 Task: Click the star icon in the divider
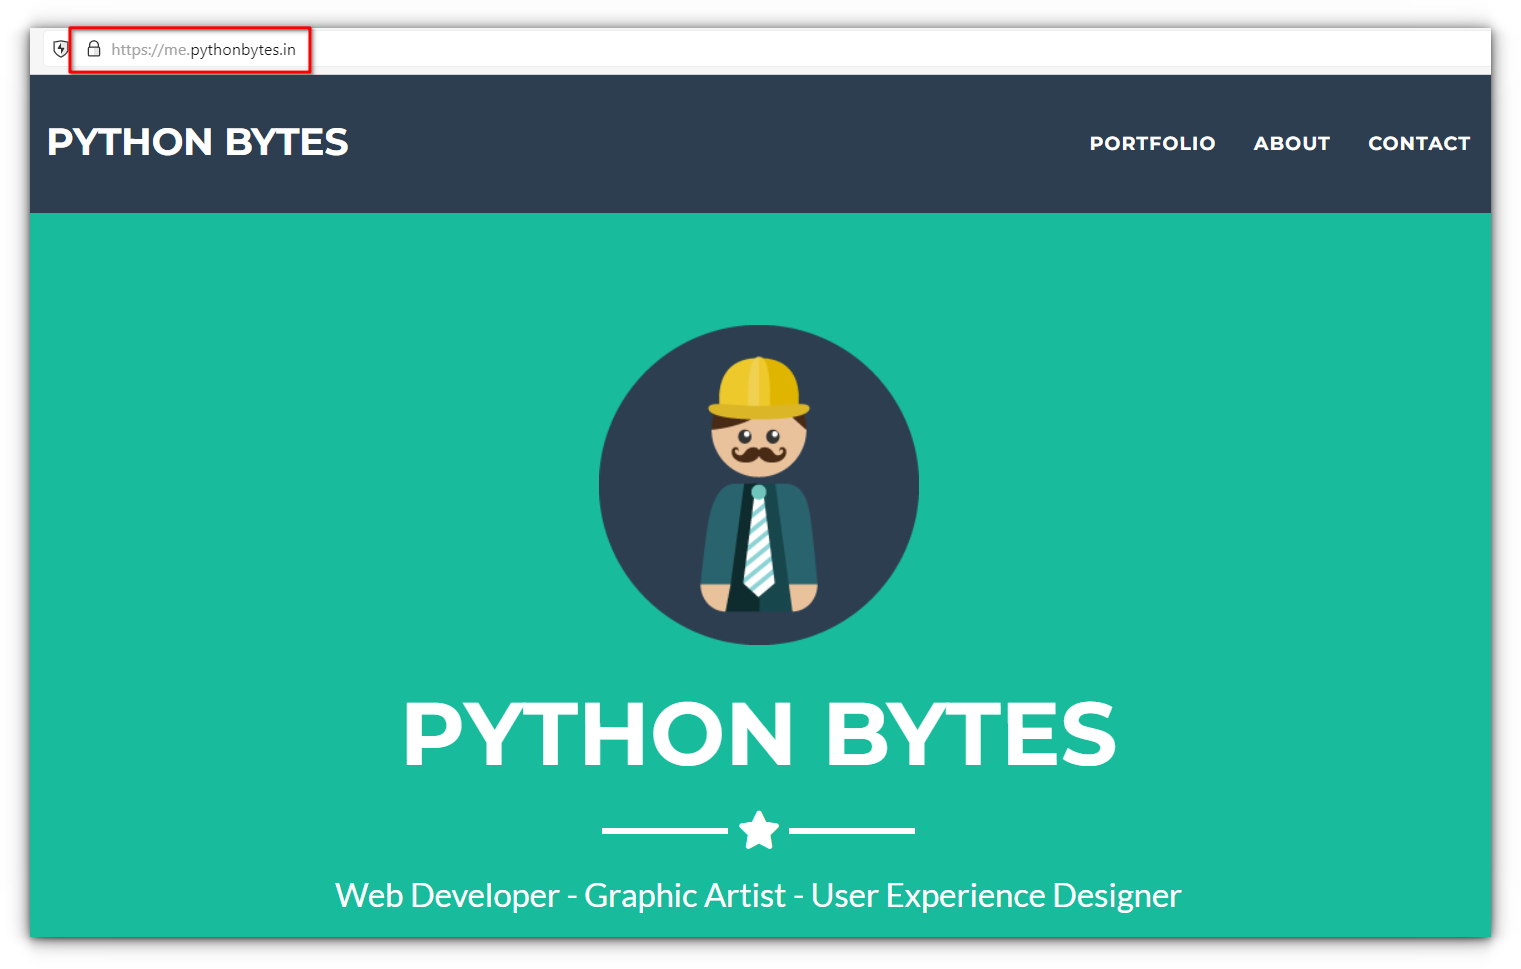tap(759, 830)
